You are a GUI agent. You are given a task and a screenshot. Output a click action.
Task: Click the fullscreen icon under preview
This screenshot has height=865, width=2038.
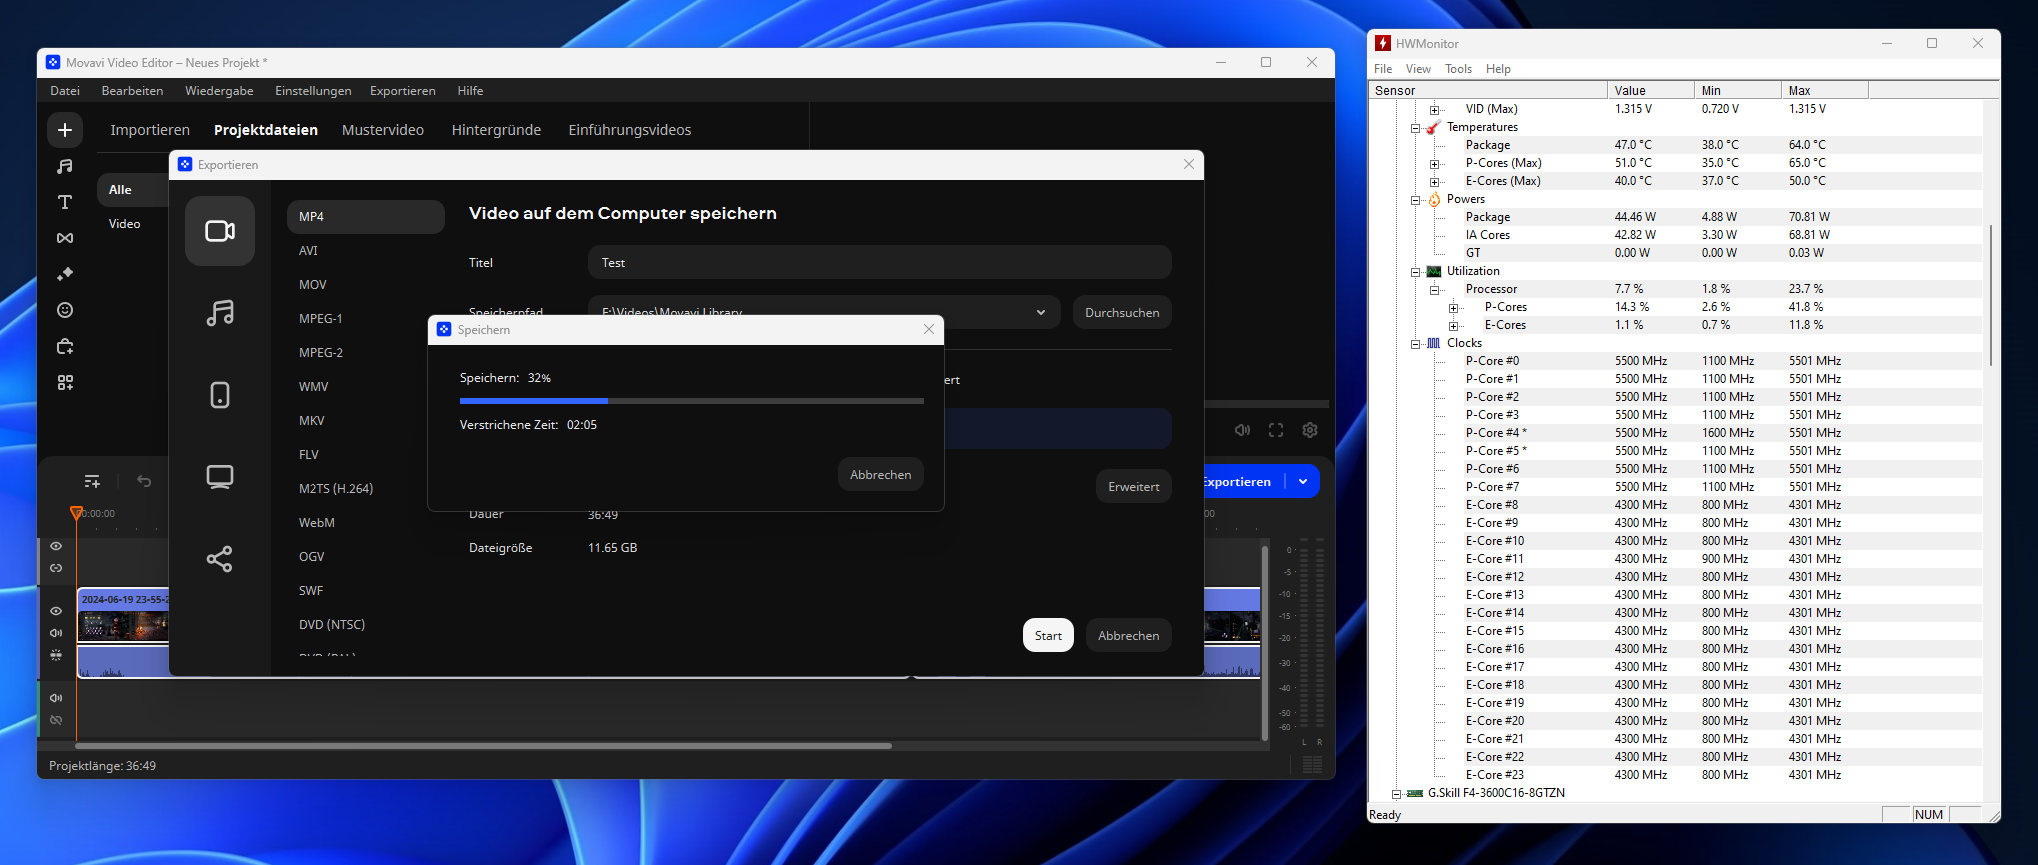click(1276, 430)
